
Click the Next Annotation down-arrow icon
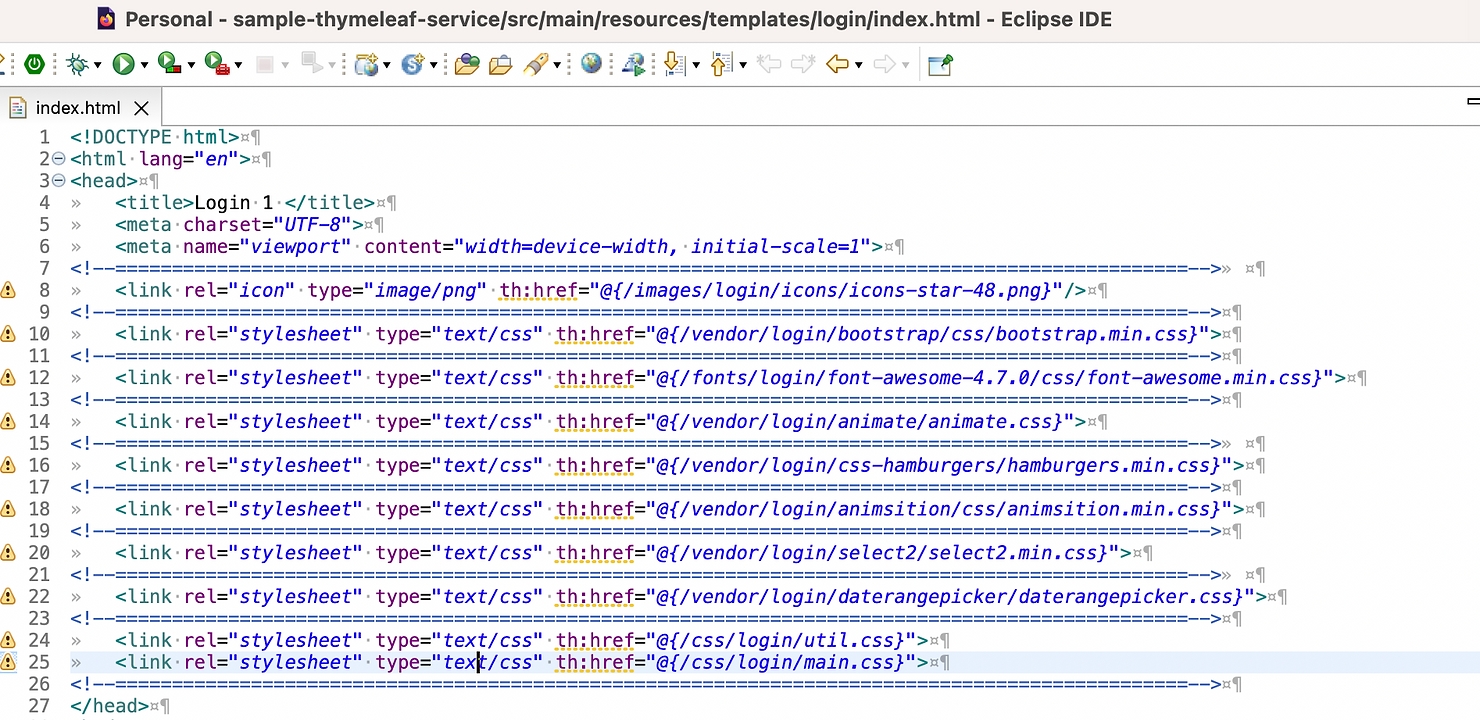[674, 65]
